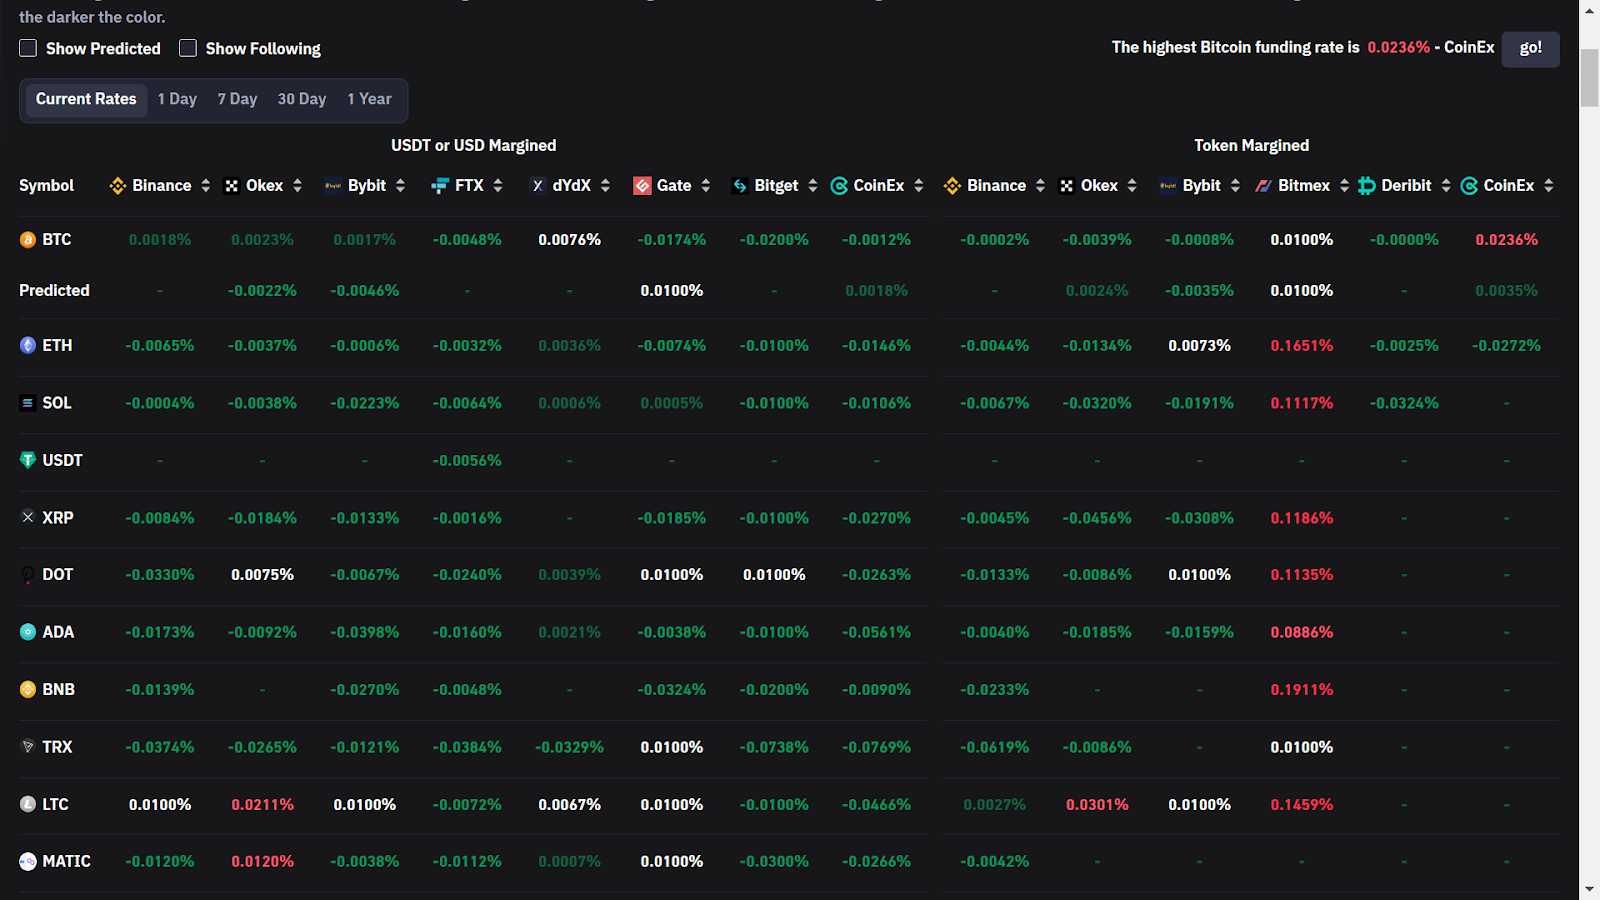Click the 0.0236% highest funding rate text
Screen dimensions: 1600x900
(x=1398, y=47)
